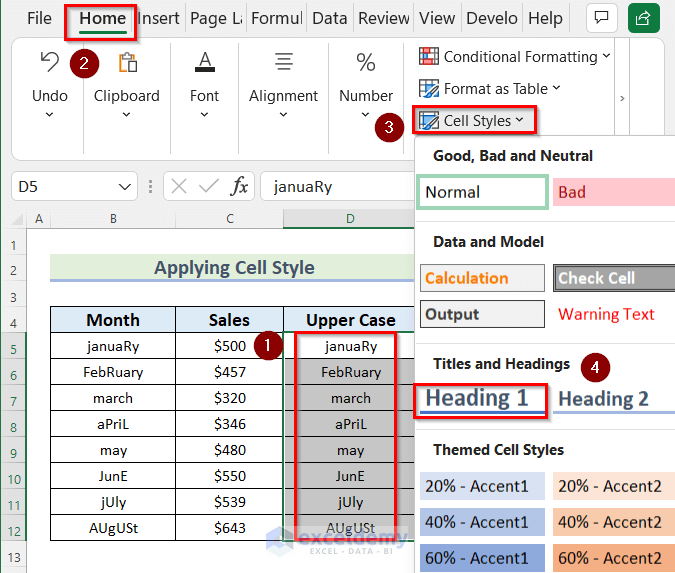
Task: Click the Comments speech bubble icon
Action: pyautogui.click(x=601, y=18)
